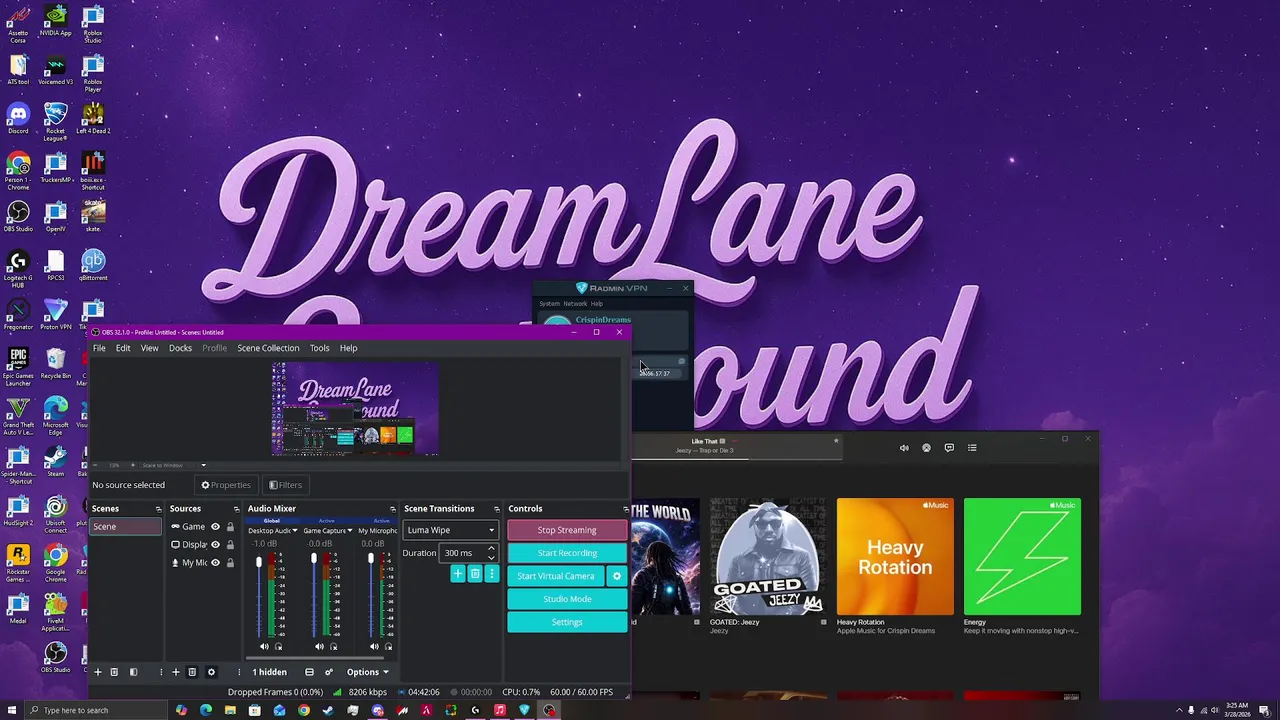Open Discord desktop shortcut

(x=18, y=116)
